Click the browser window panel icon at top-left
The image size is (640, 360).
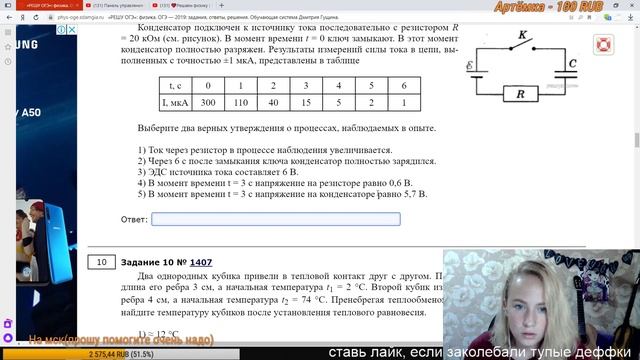click(x=8, y=5)
